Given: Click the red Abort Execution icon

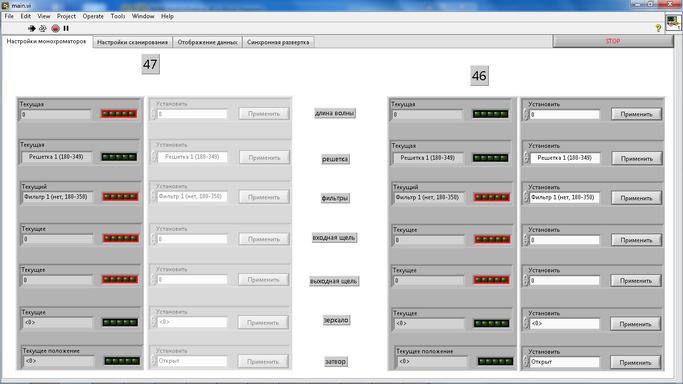Looking at the screenshot, I should click(55, 28).
